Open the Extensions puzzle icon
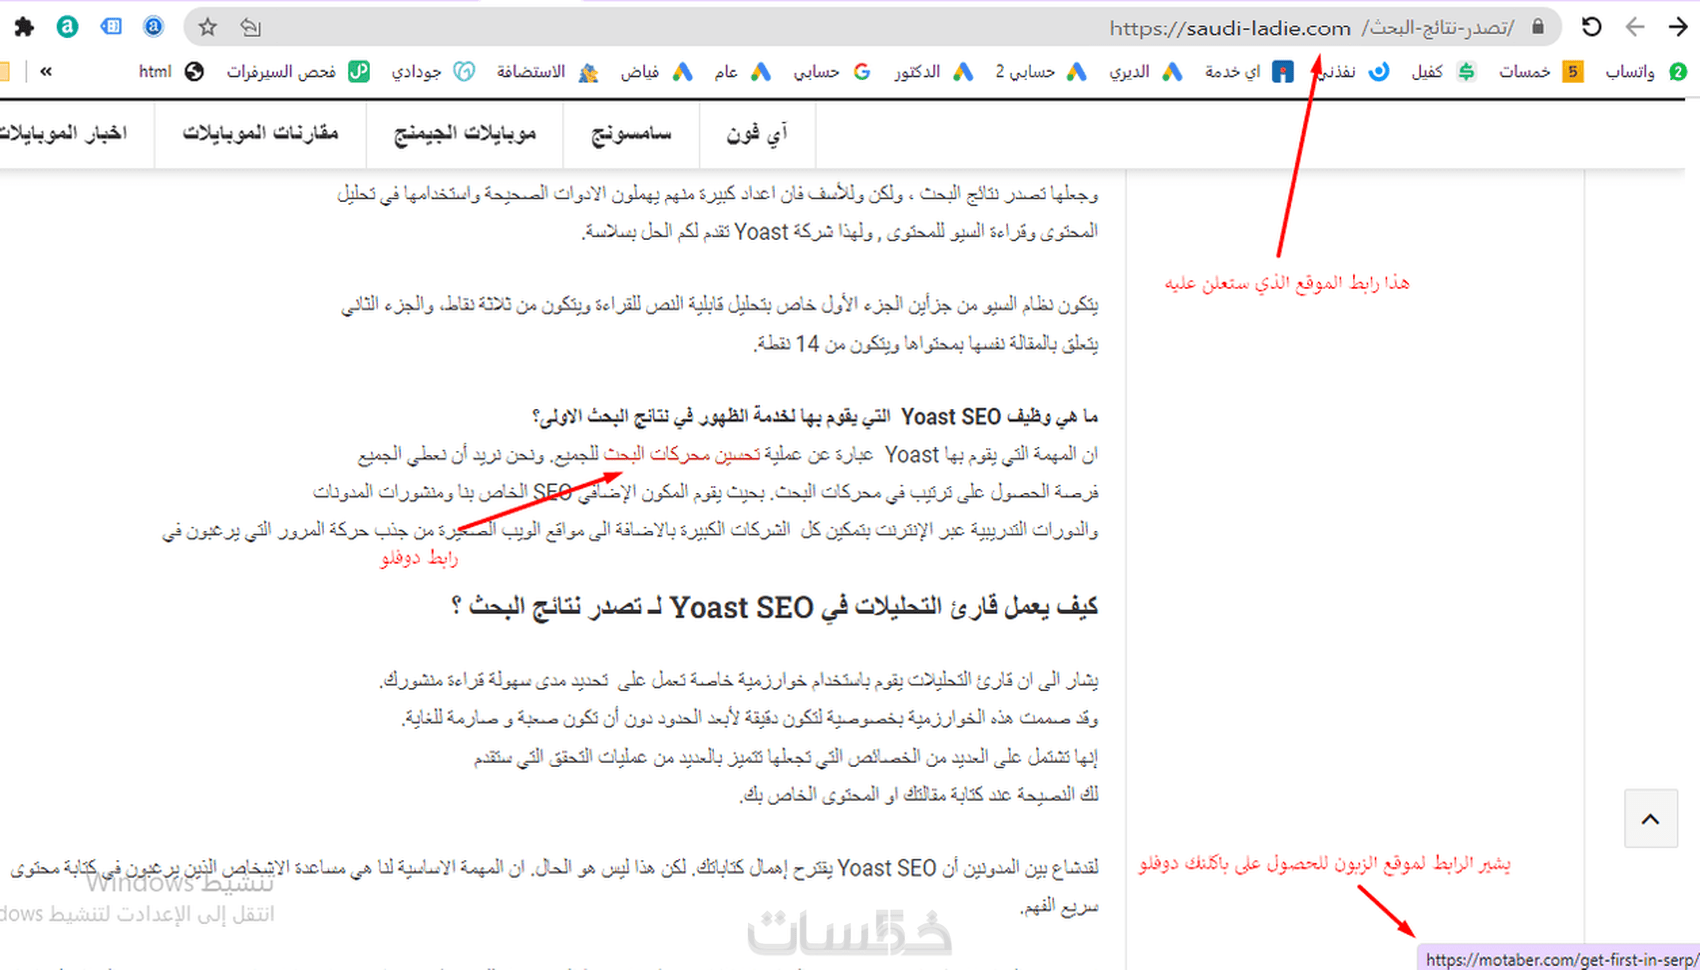This screenshot has height=970, width=1700. (24, 27)
